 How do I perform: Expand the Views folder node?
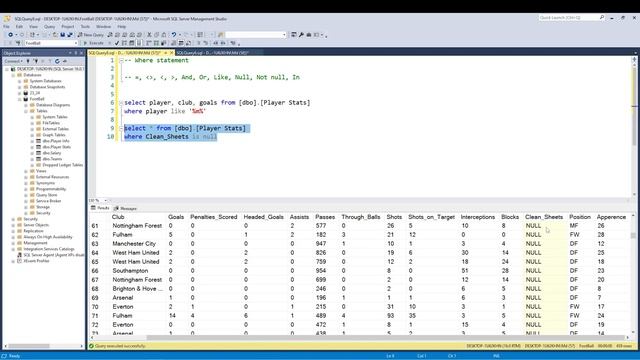26,171
